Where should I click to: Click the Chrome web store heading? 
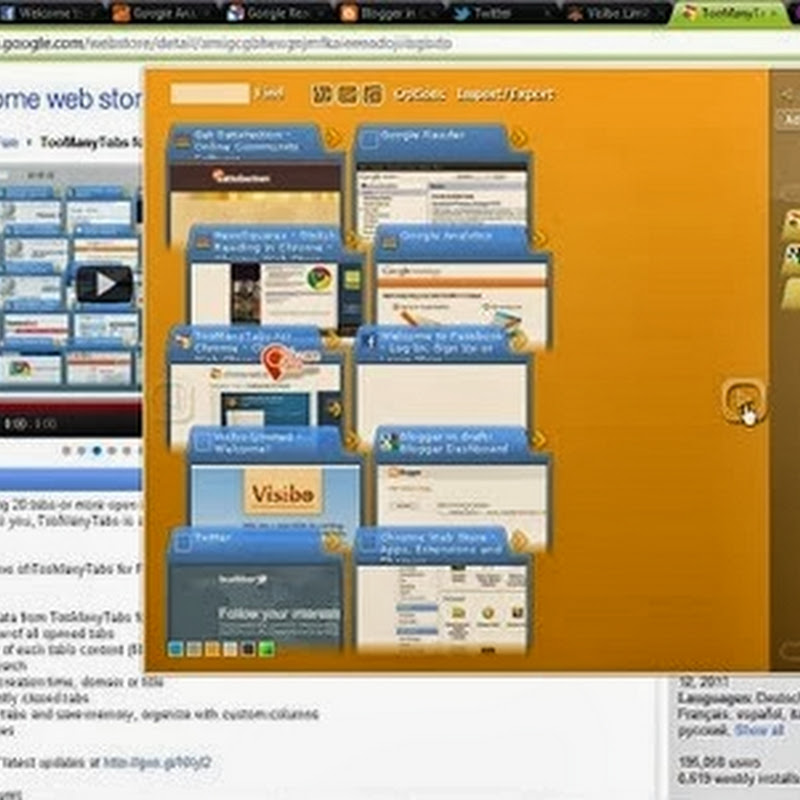pyautogui.click(x=71, y=99)
